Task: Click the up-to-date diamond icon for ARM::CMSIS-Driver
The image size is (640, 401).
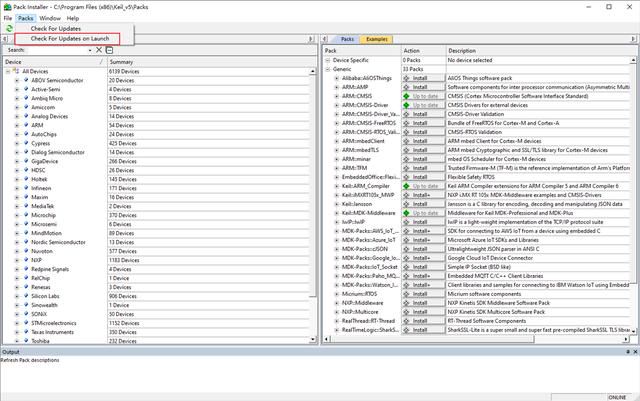Action: pyautogui.click(x=406, y=105)
